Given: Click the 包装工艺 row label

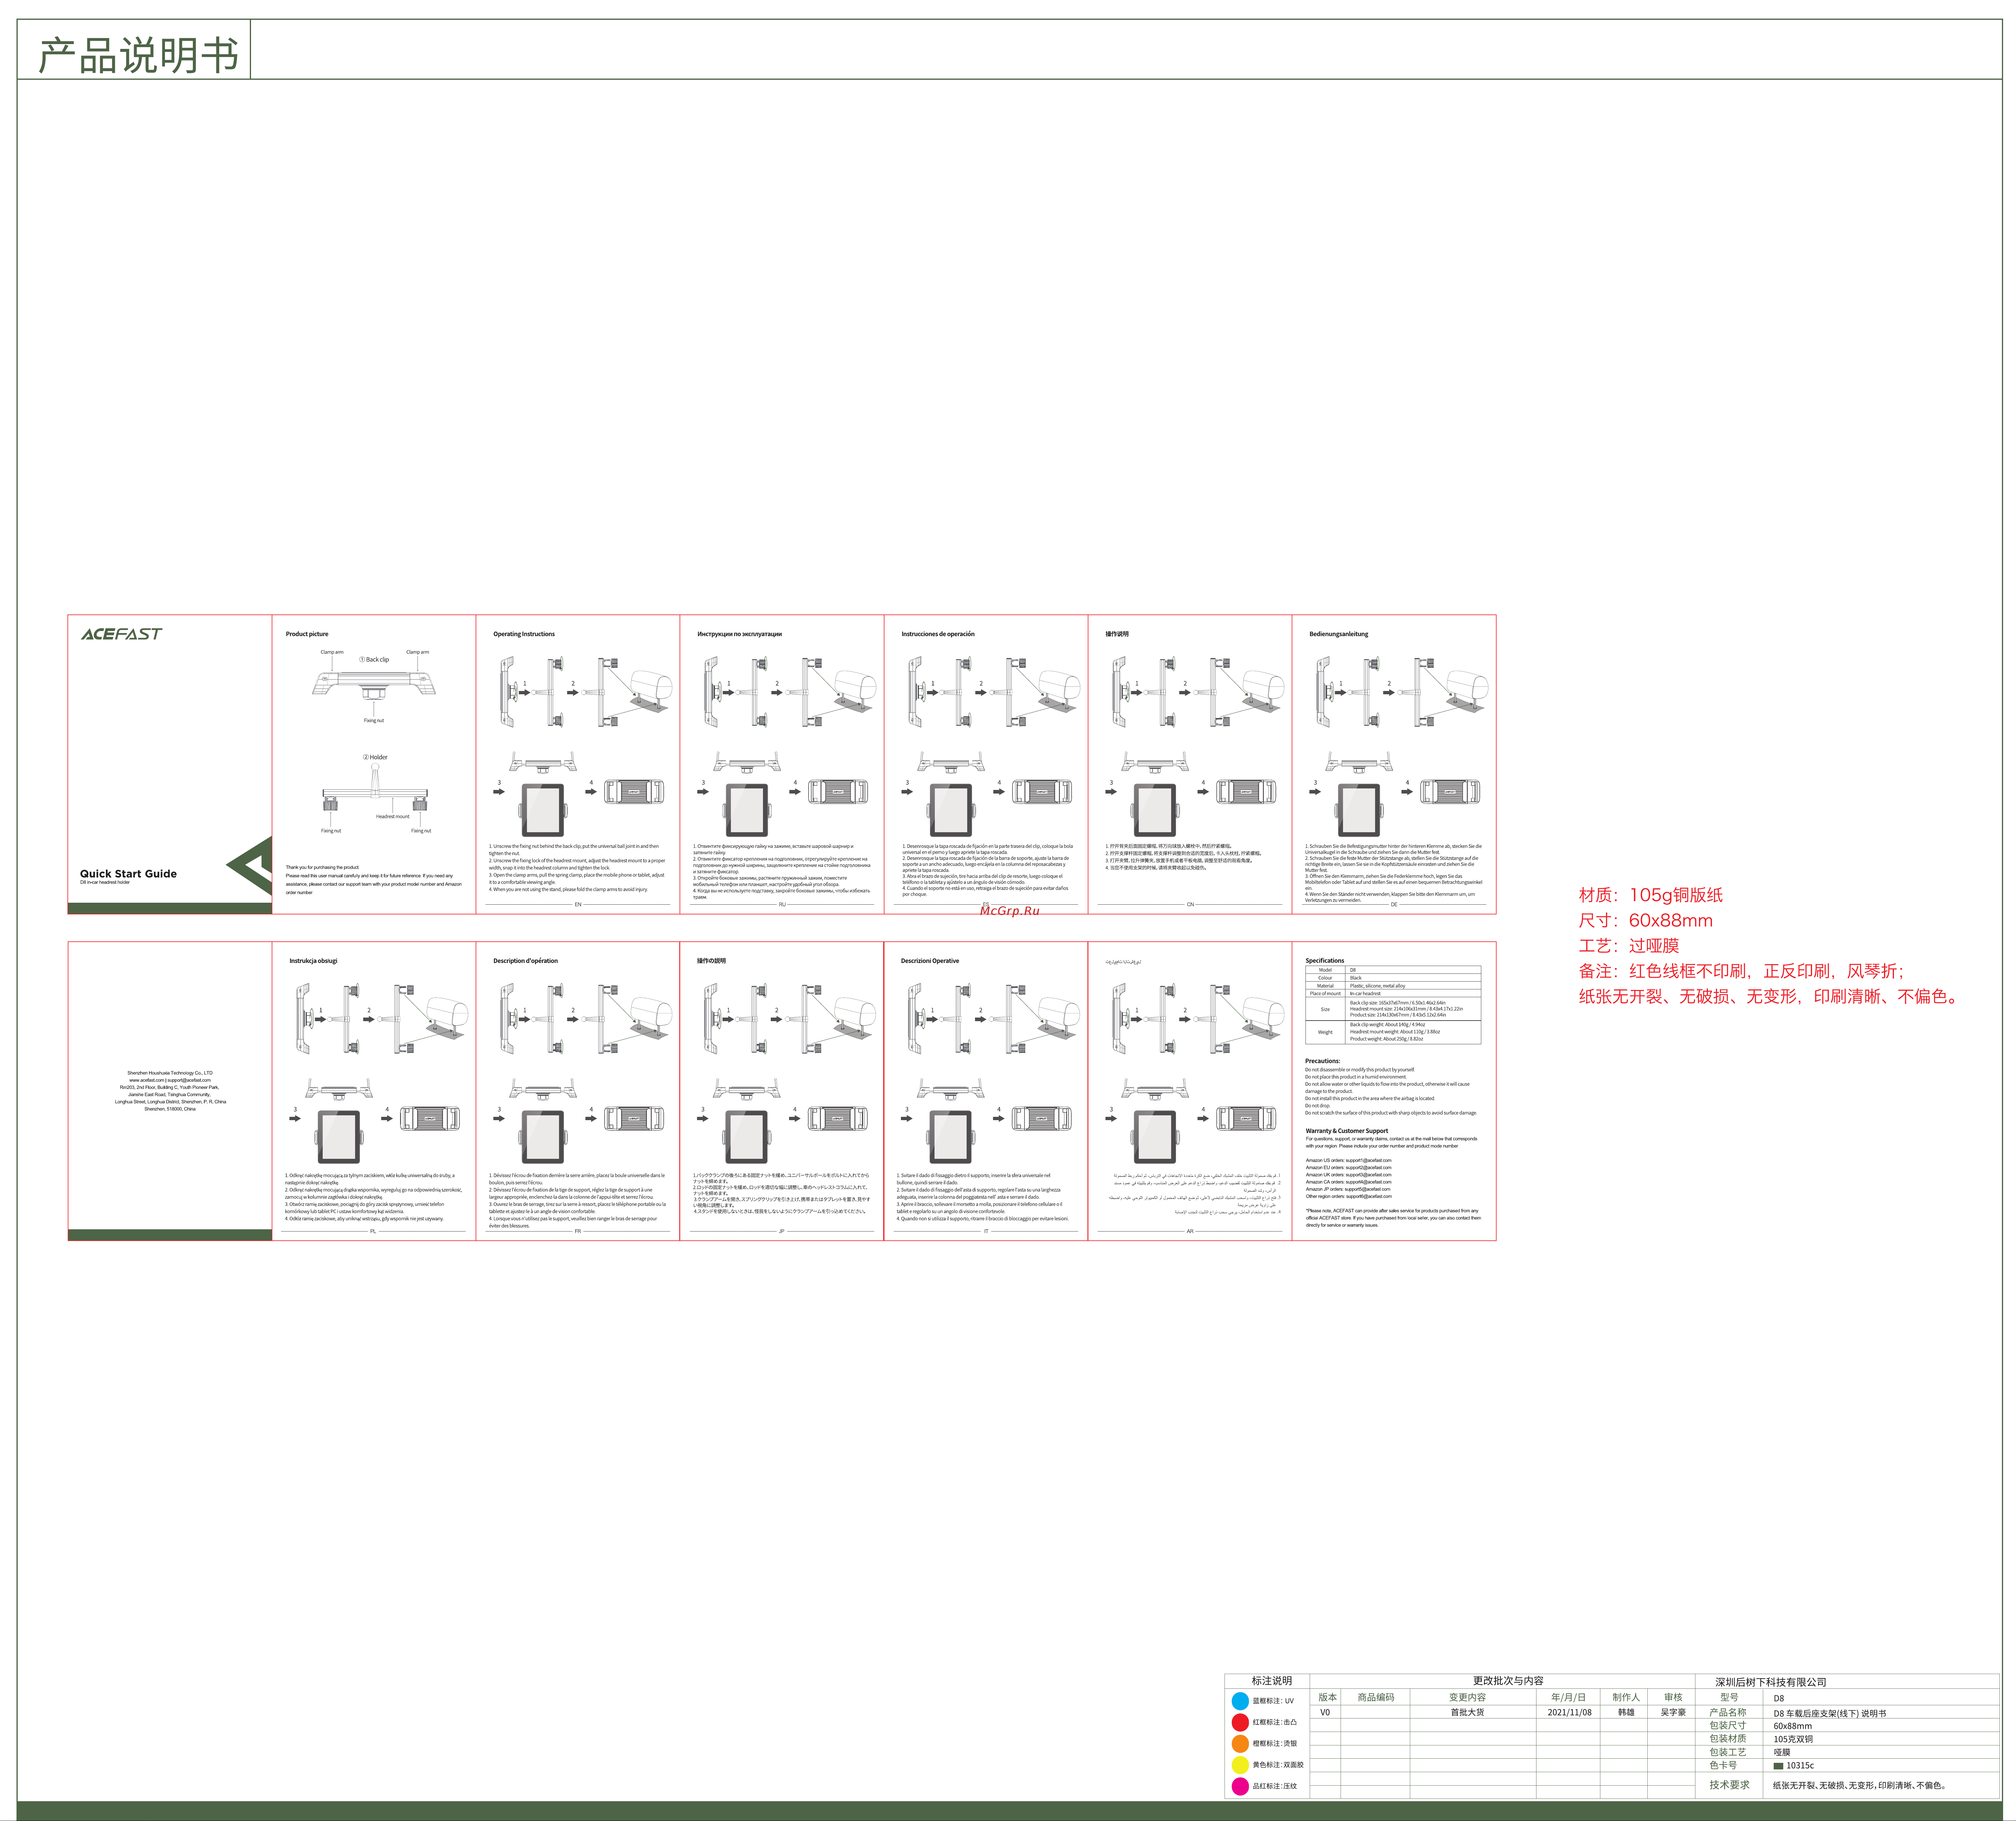Looking at the screenshot, I should coord(1728,1752).
